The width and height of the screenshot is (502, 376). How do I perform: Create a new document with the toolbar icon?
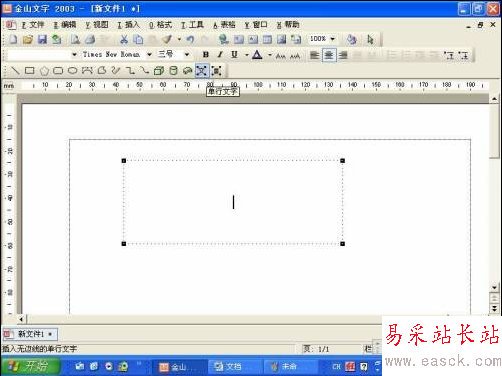pyautogui.click(x=13, y=39)
